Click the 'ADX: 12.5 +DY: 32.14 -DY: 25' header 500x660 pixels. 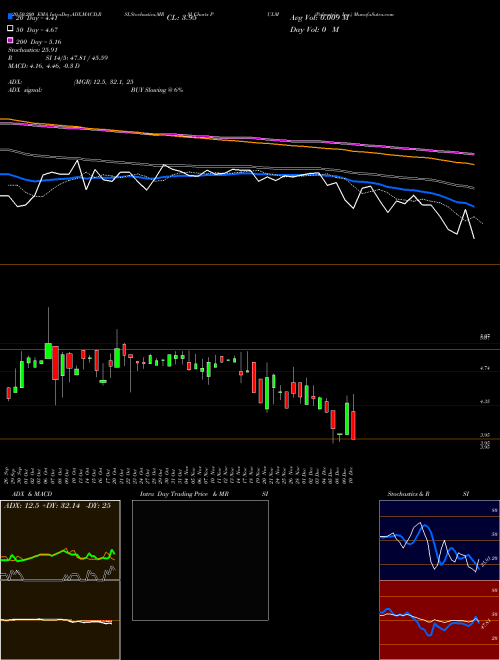coord(57,506)
